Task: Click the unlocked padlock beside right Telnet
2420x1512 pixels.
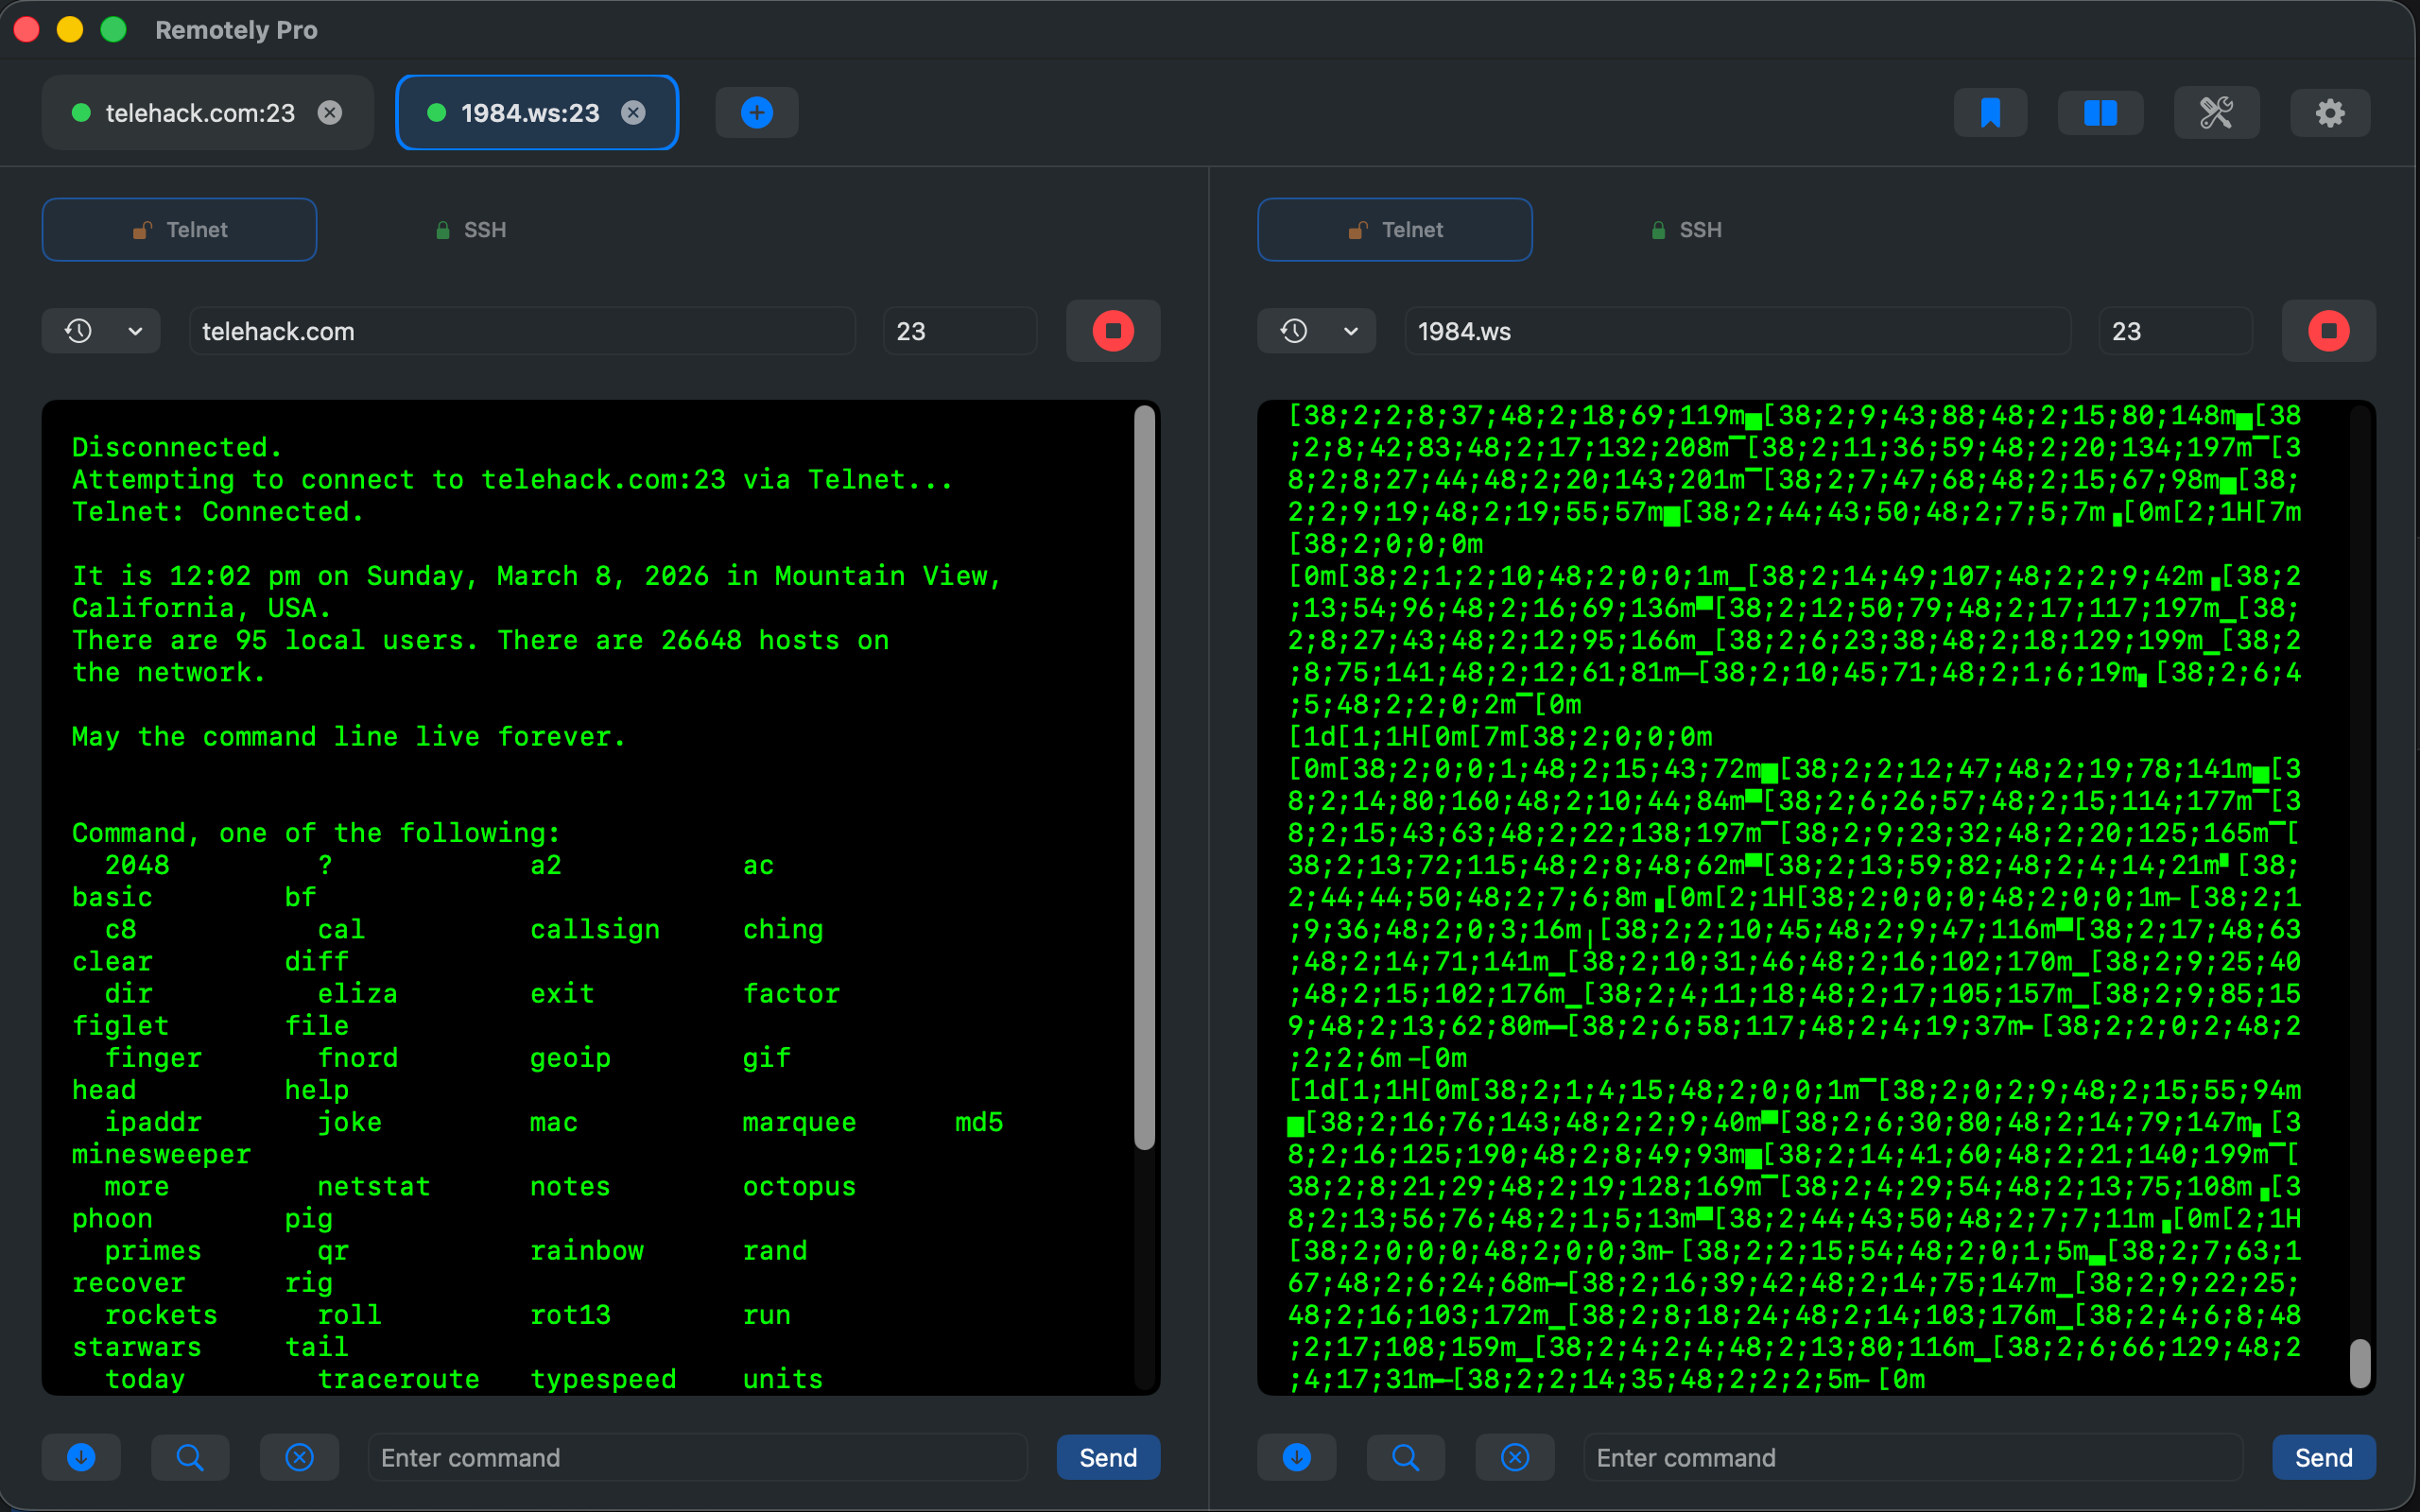Action: pos(1357,230)
